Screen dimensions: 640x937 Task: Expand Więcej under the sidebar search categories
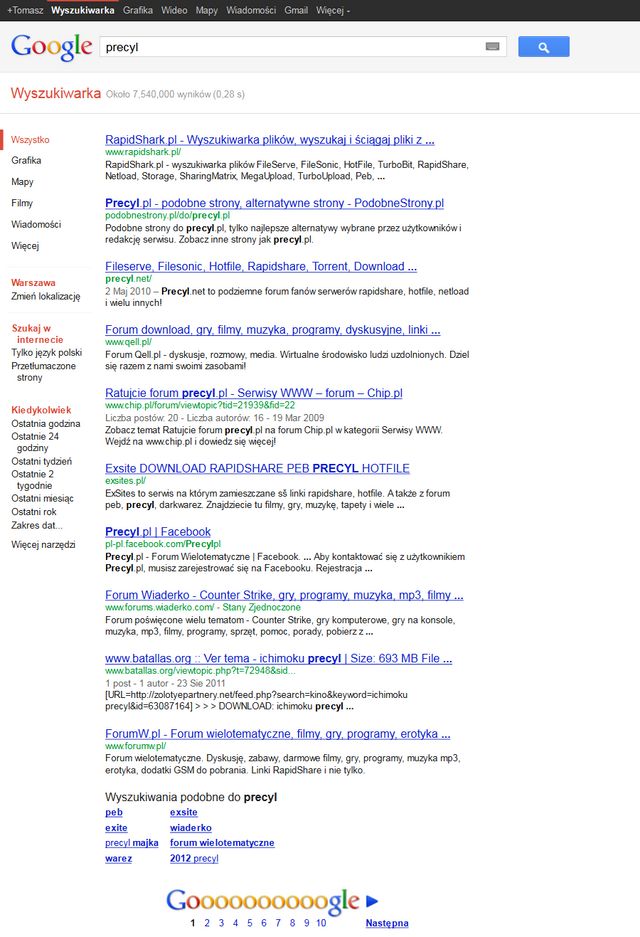pos(25,246)
